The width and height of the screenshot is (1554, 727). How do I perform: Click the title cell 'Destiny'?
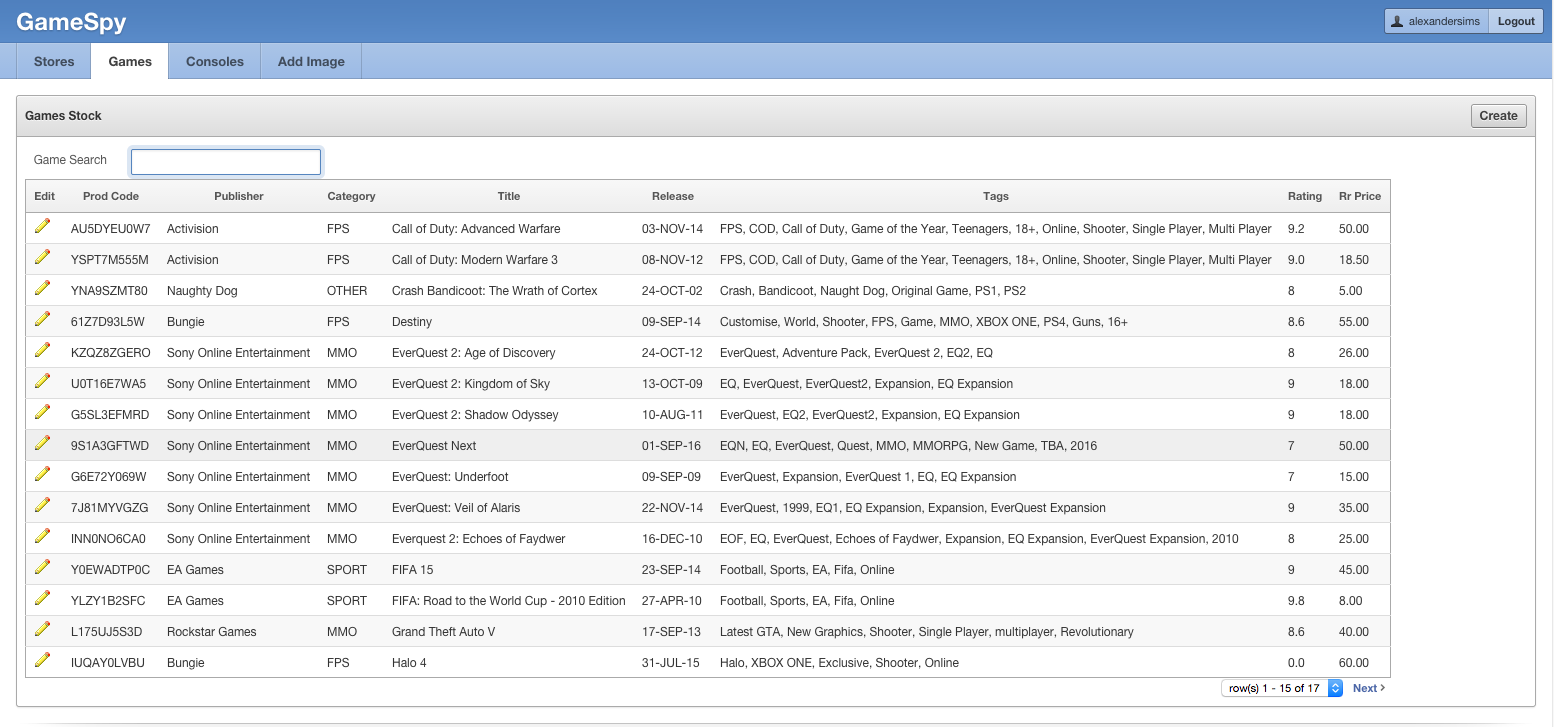point(412,322)
